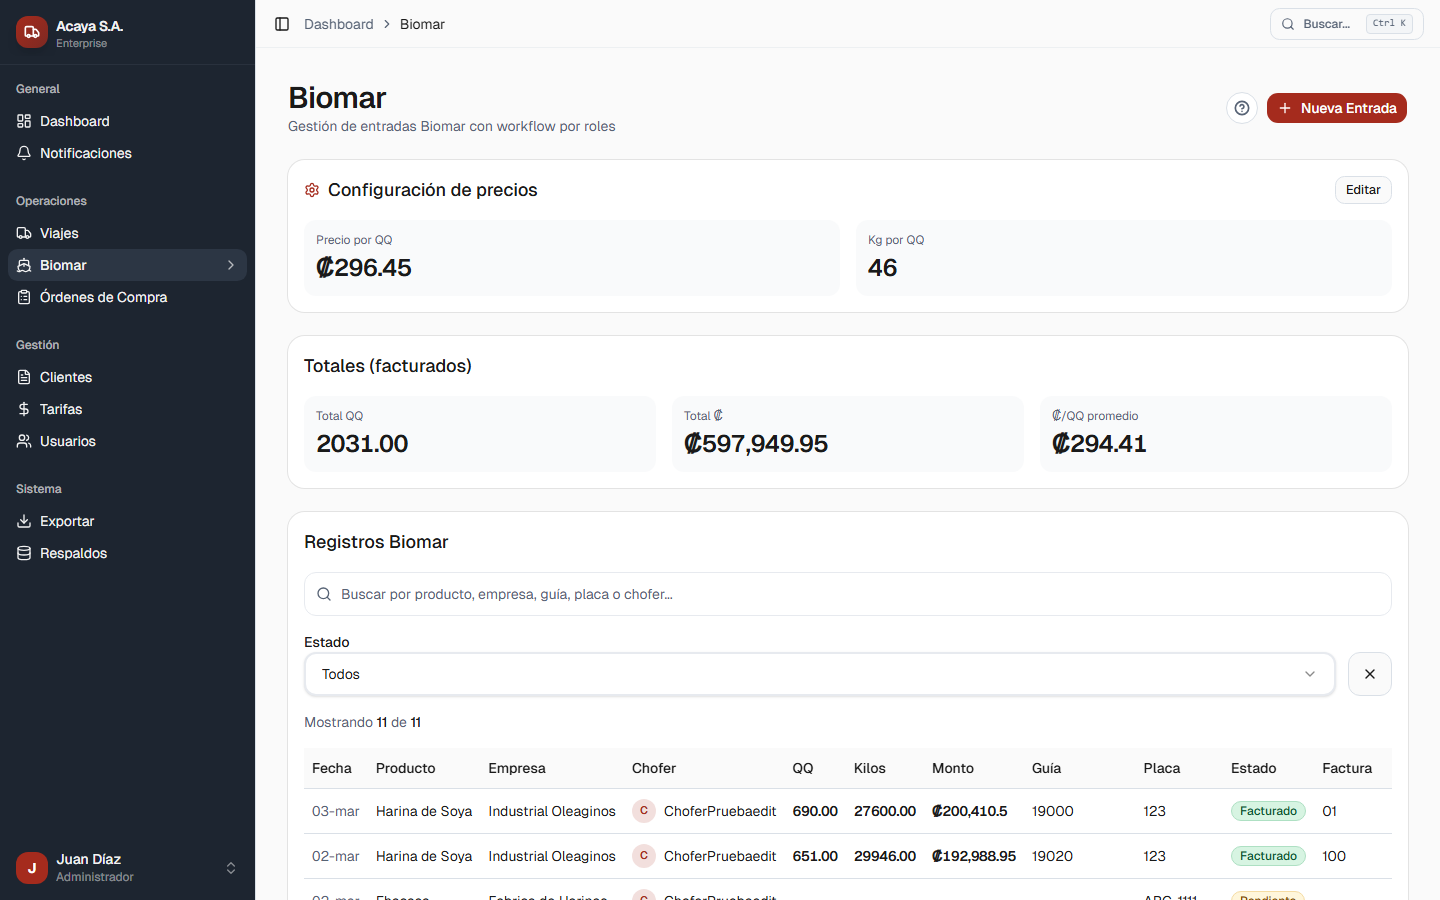The width and height of the screenshot is (1440, 900).
Task: Open the Estado dropdown showing Todos
Action: [x=819, y=674]
